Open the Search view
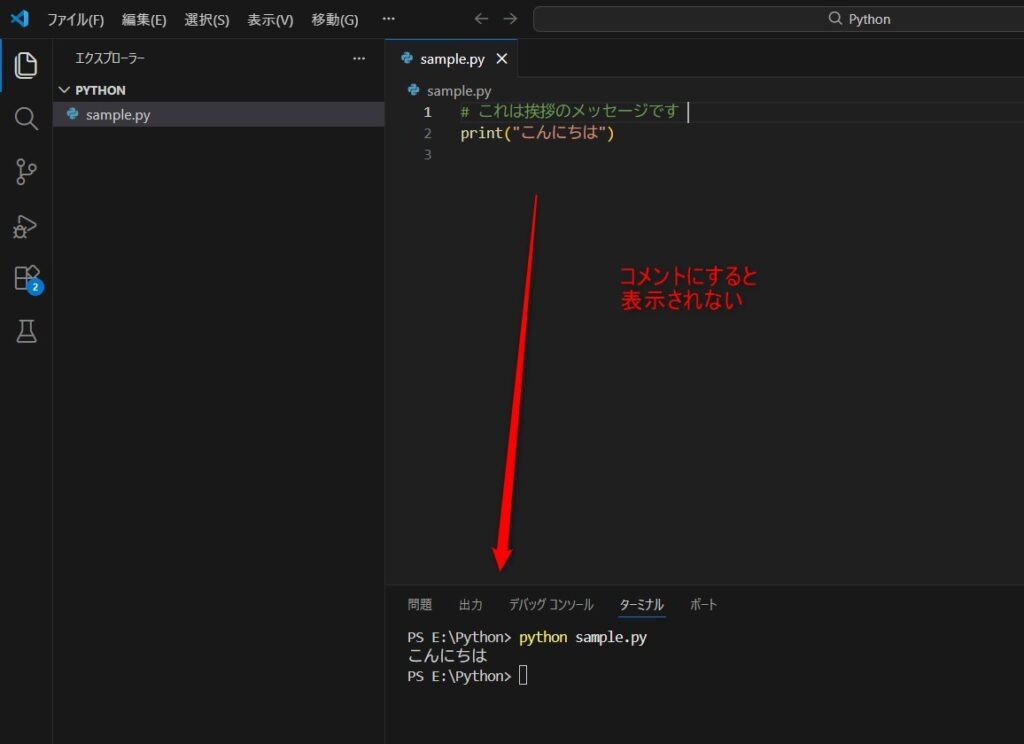Screen dimensions: 1024x744 pos(25,118)
